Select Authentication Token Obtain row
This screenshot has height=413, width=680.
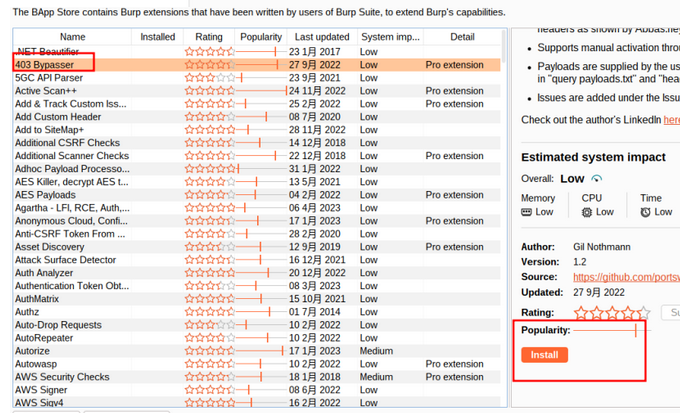click(257, 286)
